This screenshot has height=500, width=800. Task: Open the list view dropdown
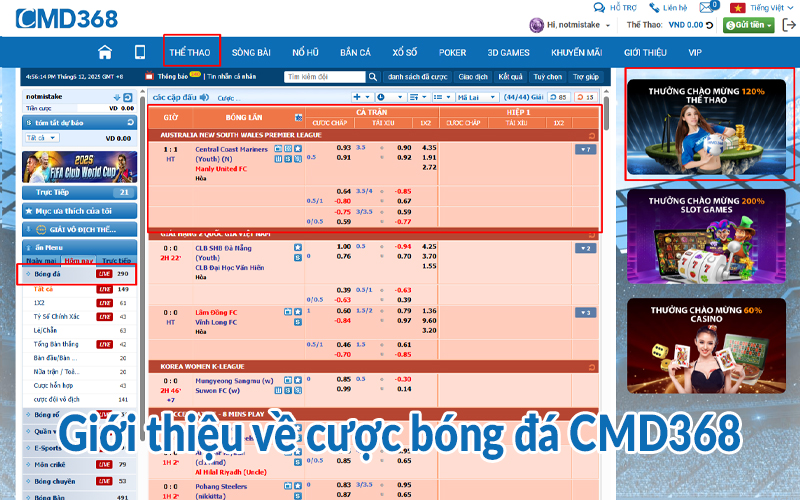pyautogui.click(x=442, y=97)
